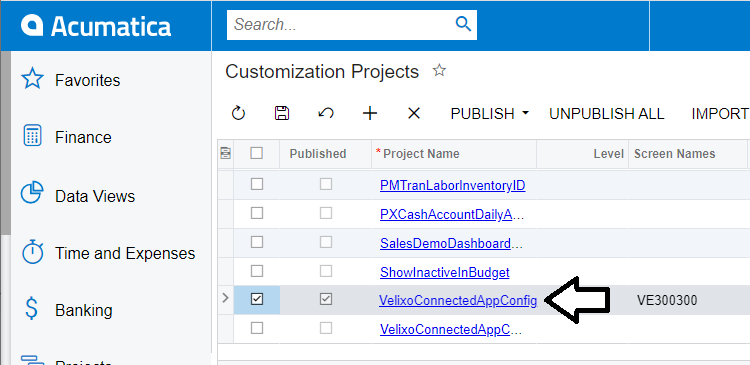The height and width of the screenshot is (365, 750).
Task: Refresh the projects list
Action: click(x=238, y=113)
